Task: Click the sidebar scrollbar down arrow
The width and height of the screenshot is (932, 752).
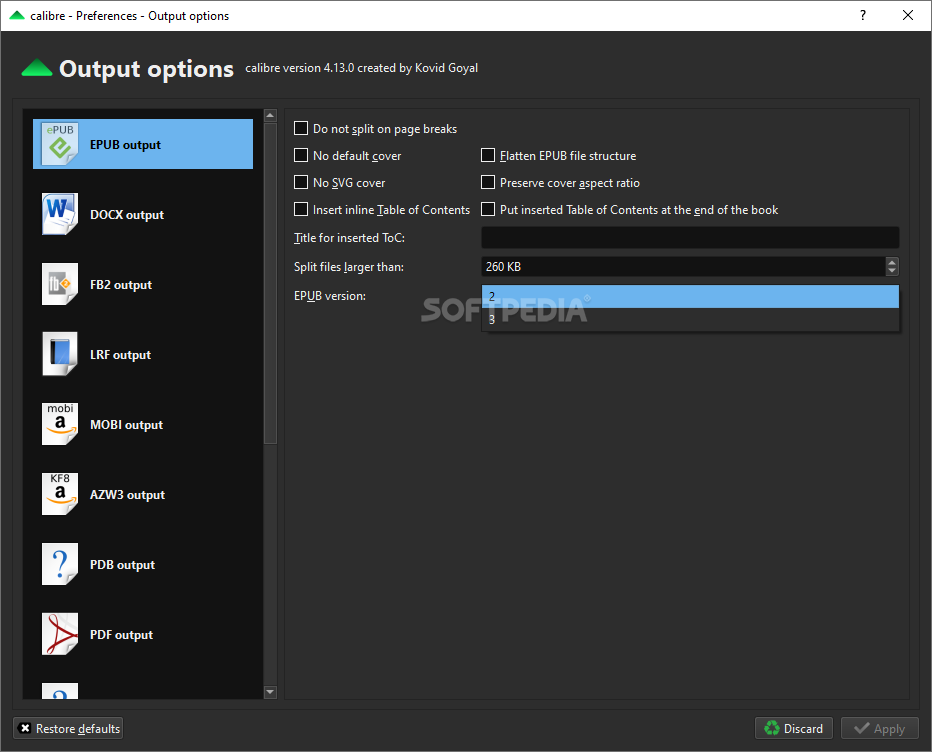Action: [x=270, y=692]
